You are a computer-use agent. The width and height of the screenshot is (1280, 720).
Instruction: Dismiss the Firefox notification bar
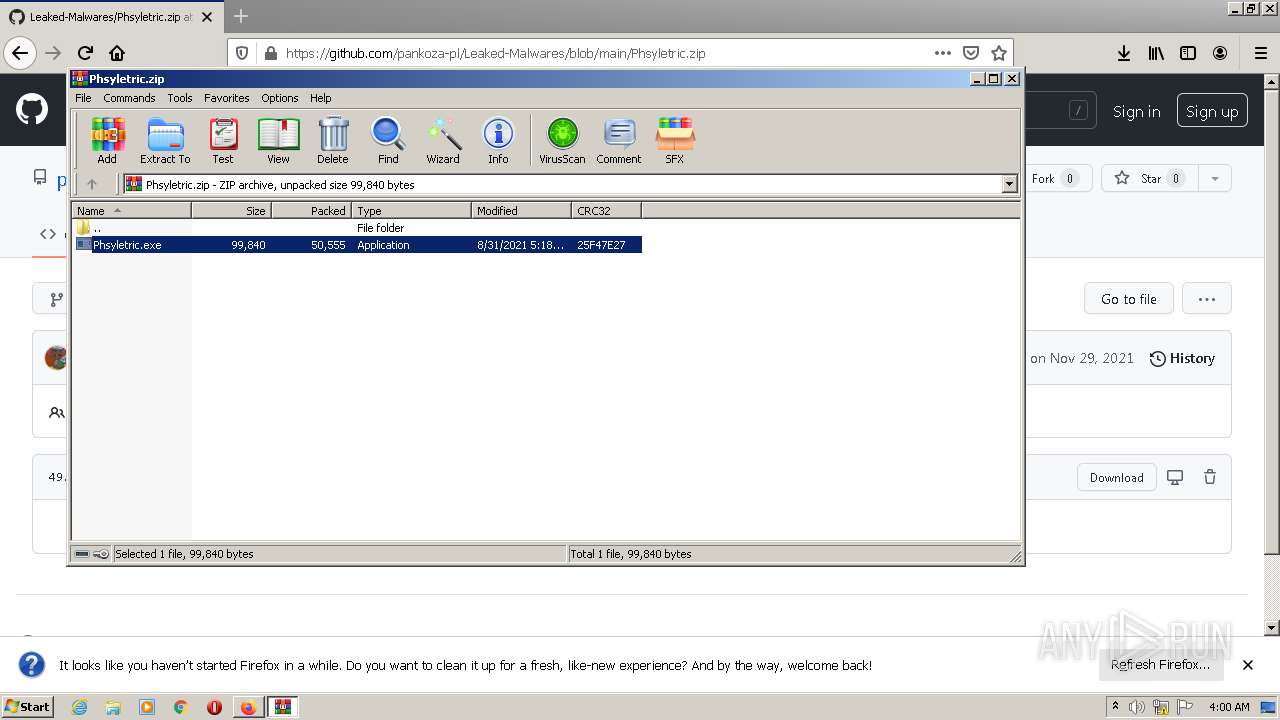tap(1248, 665)
